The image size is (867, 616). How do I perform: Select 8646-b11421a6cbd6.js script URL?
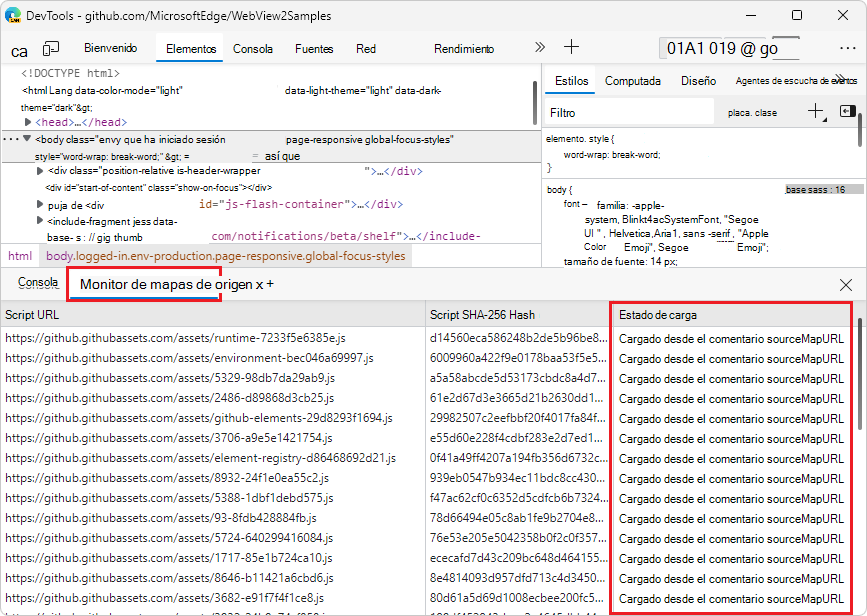tap(169, 577)
